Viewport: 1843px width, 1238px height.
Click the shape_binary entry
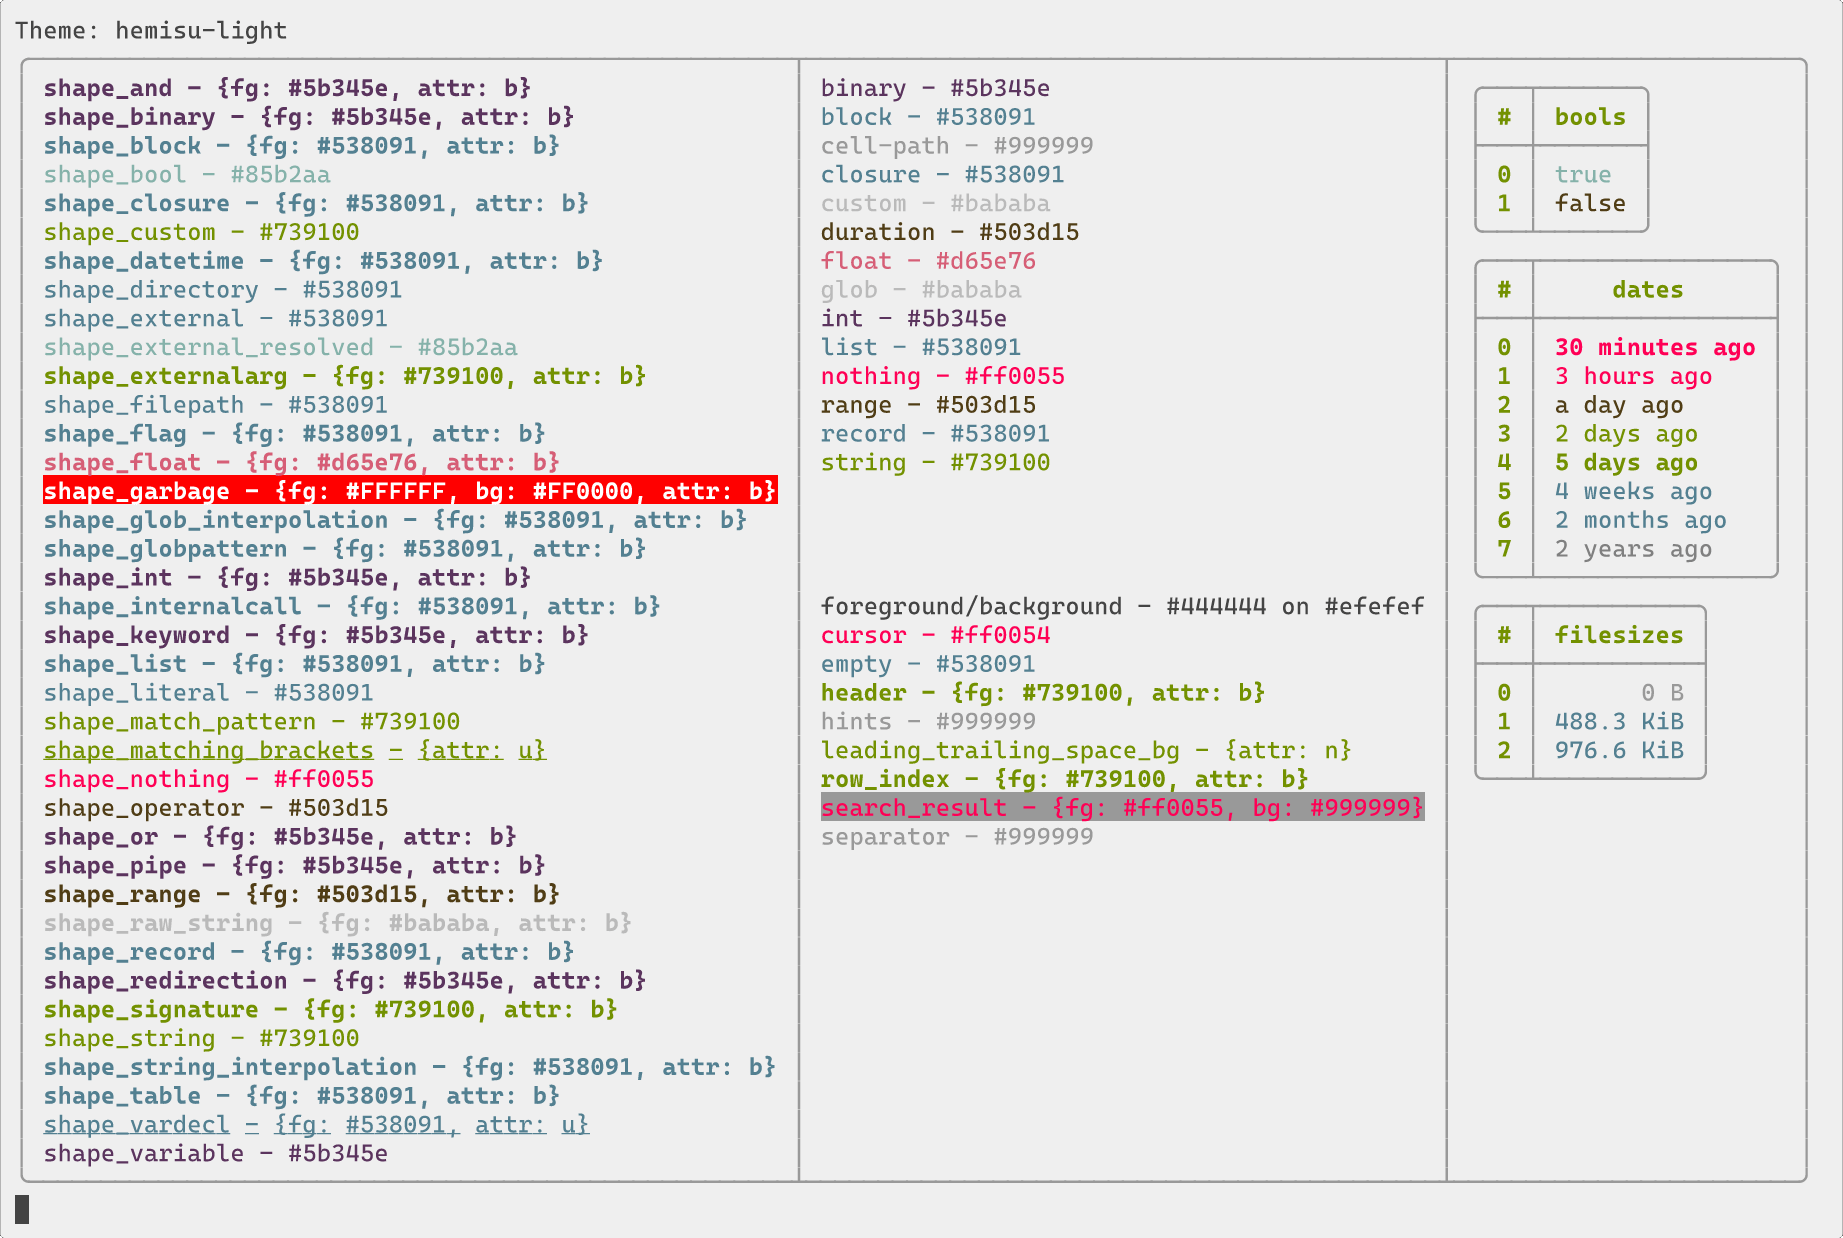[x=309, y=117]
